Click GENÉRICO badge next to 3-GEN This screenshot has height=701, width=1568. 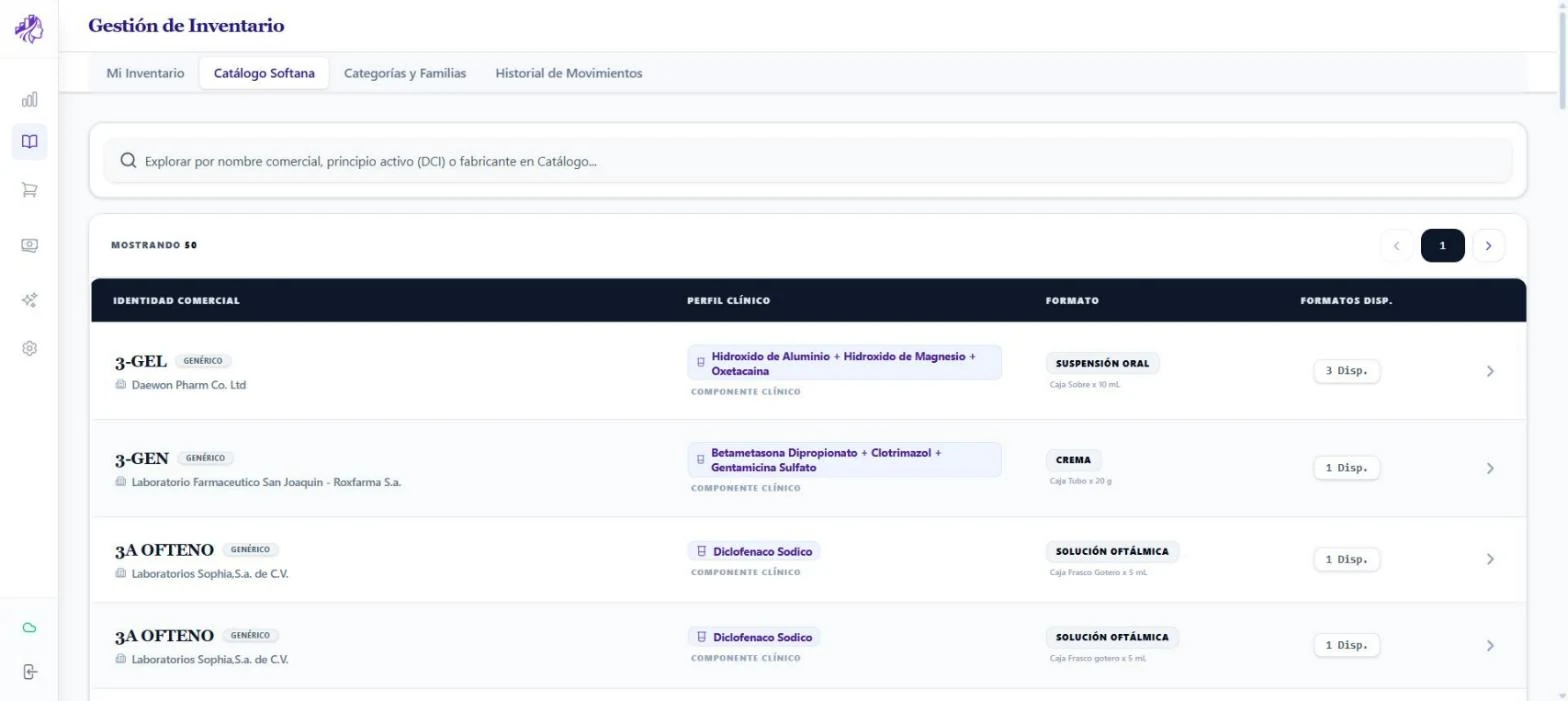pyautogui.click(x=205, y=458)
